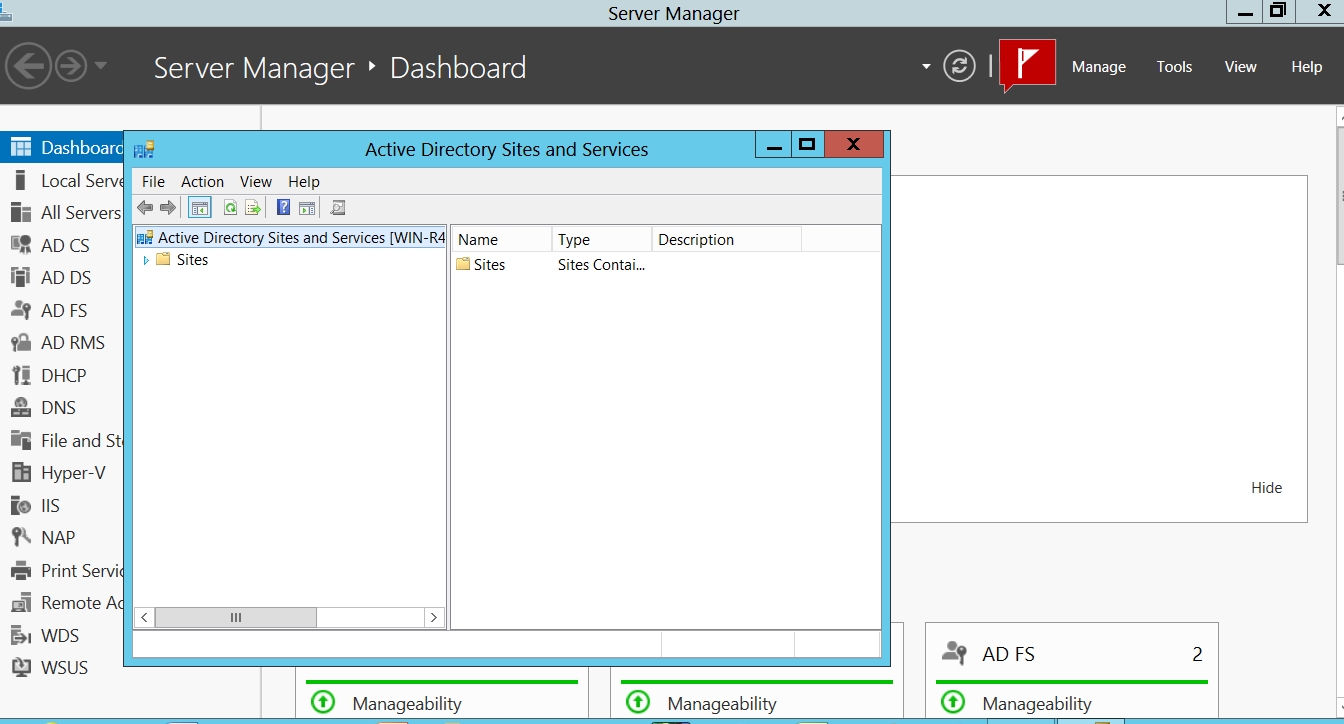Viewport: 1344px width, 724px height.
Task: Open View menu in Server Manager header
Action: point(1240,67)
